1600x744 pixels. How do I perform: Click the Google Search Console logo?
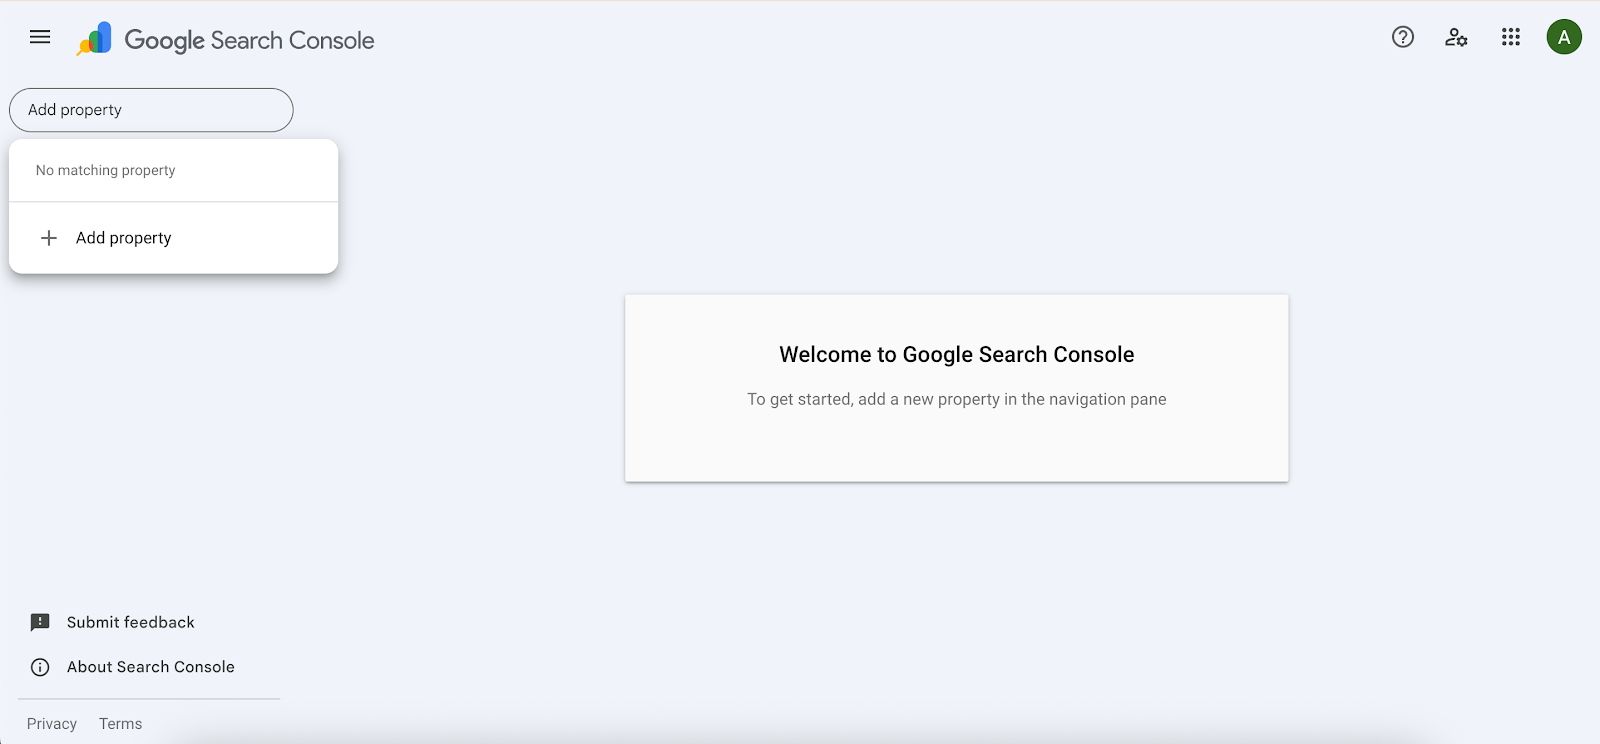click(x=224, y=39)
